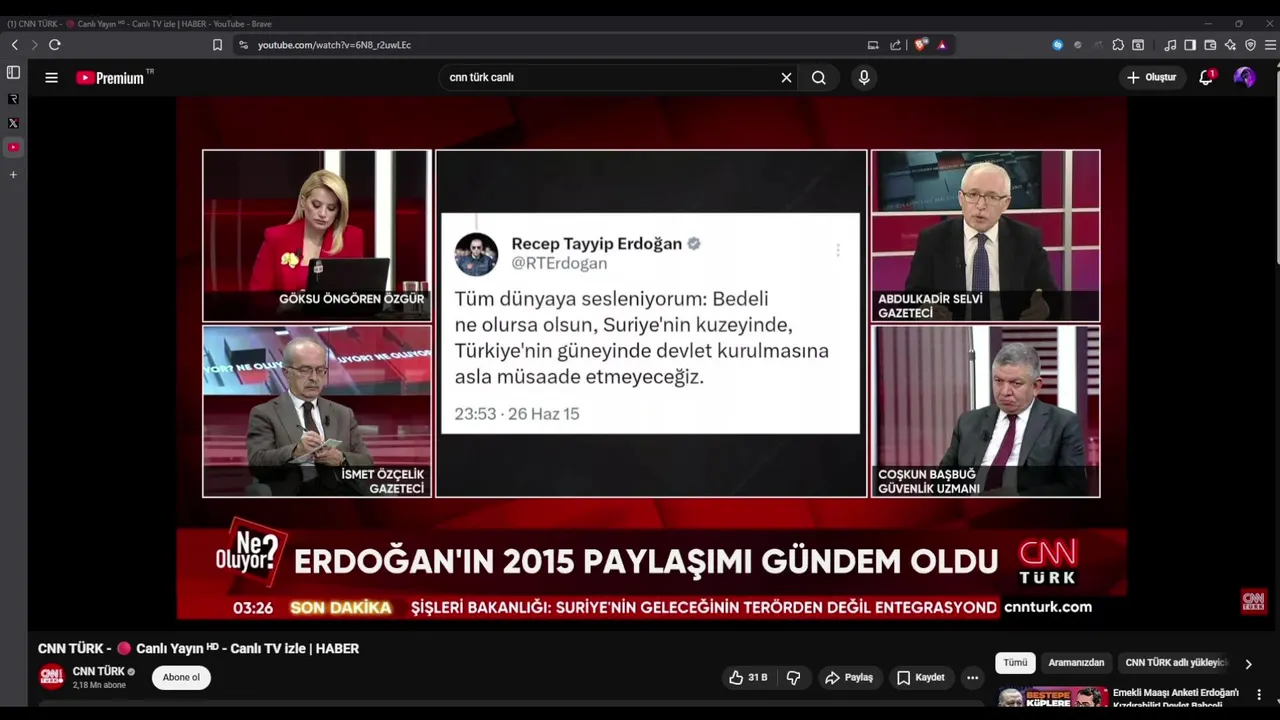
Task: Select the Aramanızdan filter chip
Action: point(1076,663)
